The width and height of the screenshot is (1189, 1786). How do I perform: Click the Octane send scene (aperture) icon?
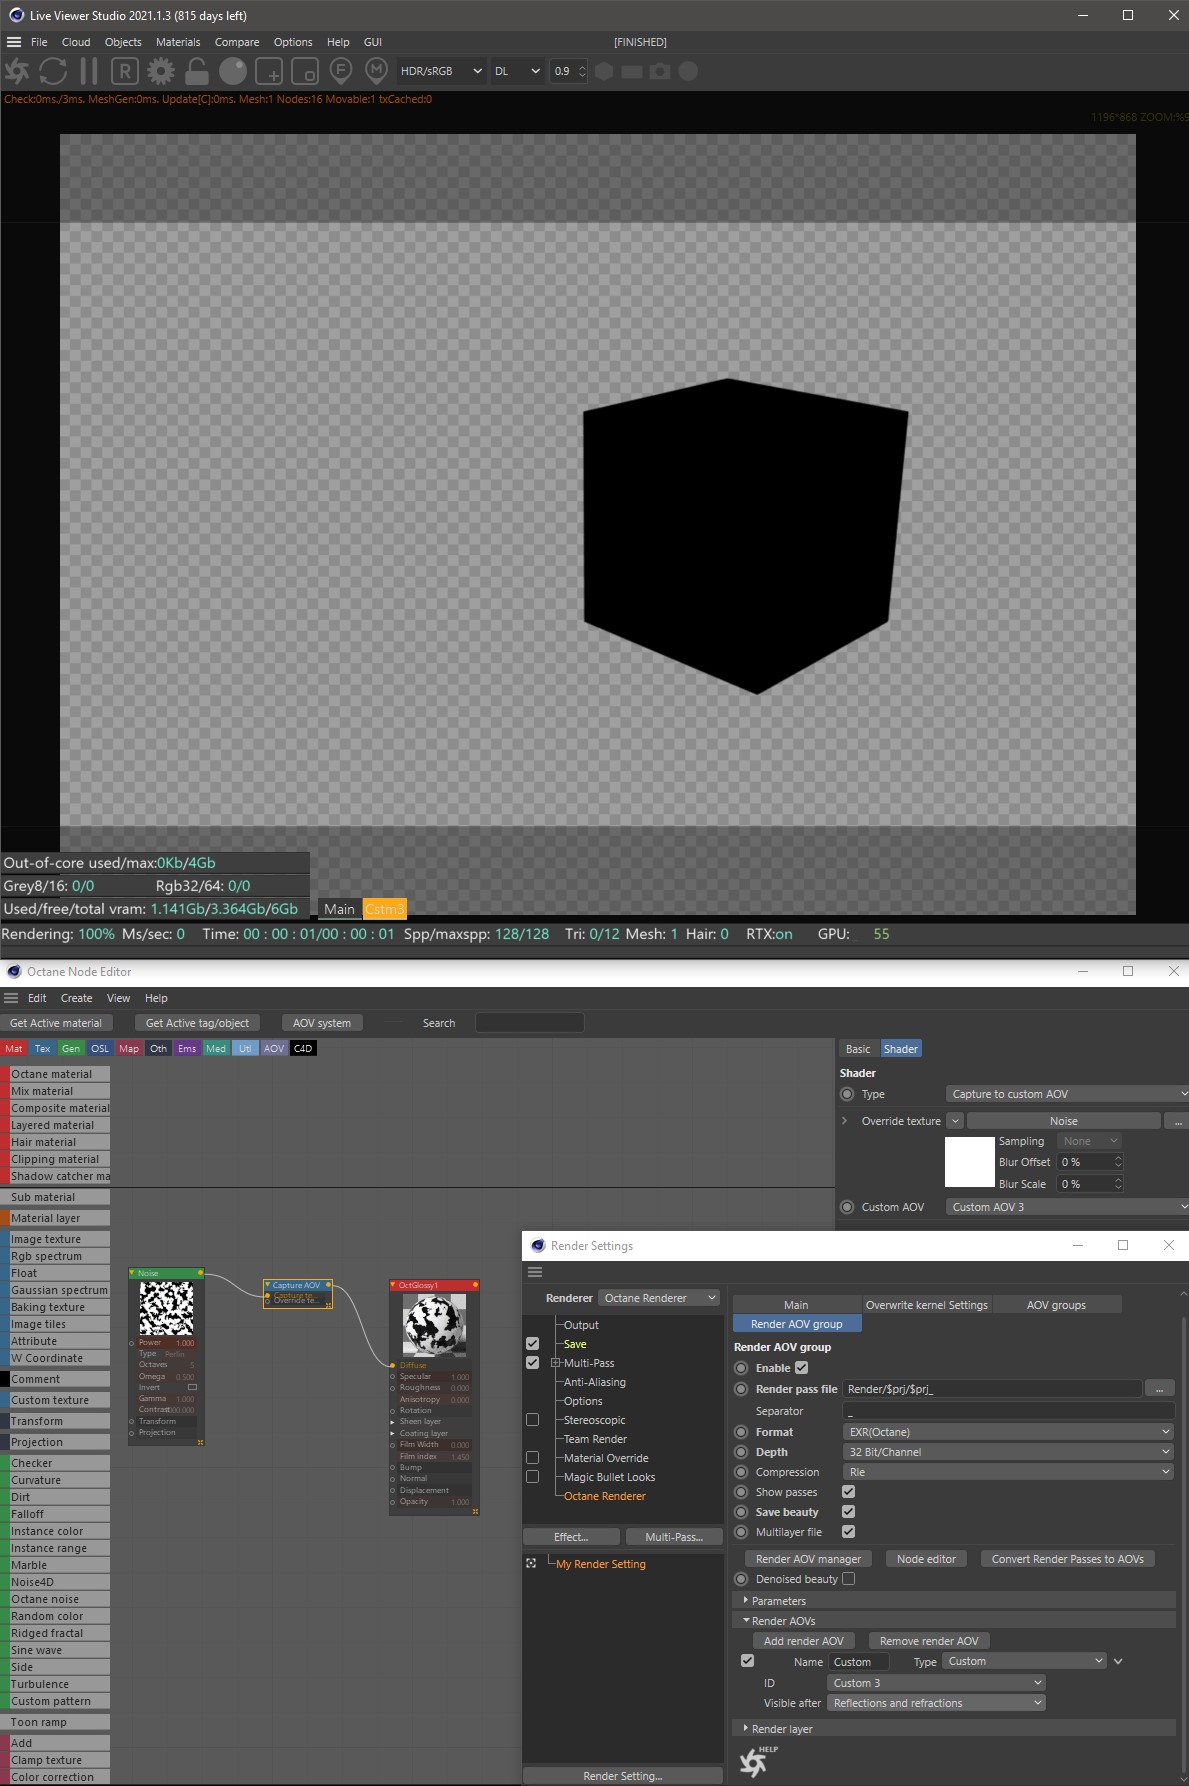(17, 71)
